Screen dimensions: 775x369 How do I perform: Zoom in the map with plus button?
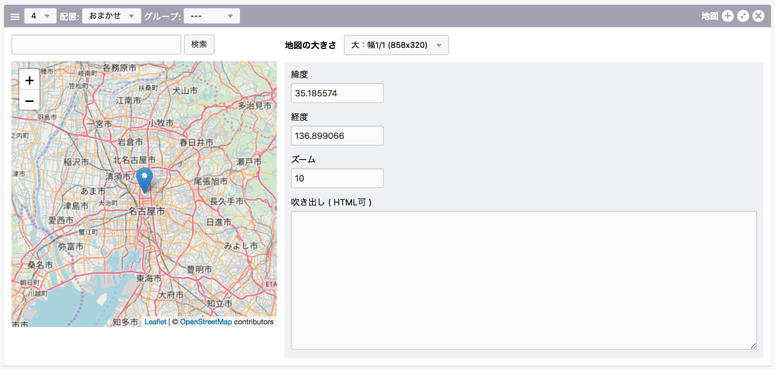point(29,80)
